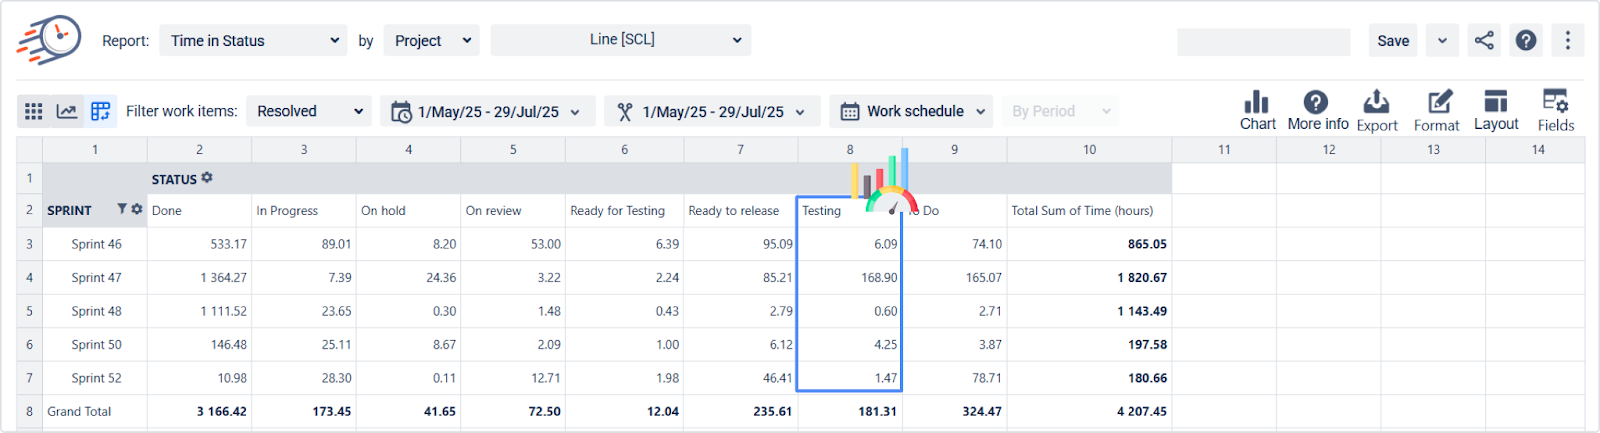Click the On hold value 24.36
The image size is (1600, 433).
tap(408, 277)
